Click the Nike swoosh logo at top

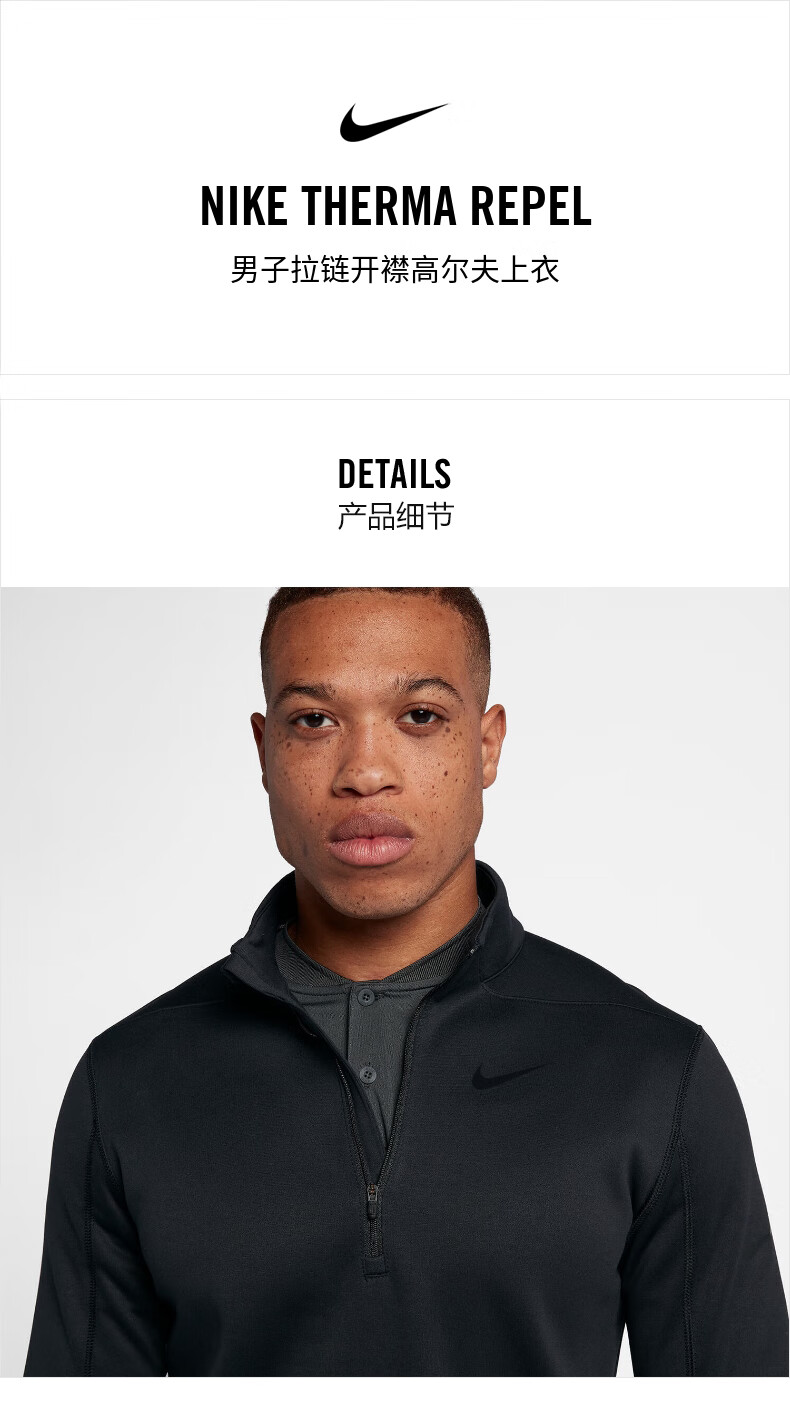pyautogui.click(x=394, y=122)
